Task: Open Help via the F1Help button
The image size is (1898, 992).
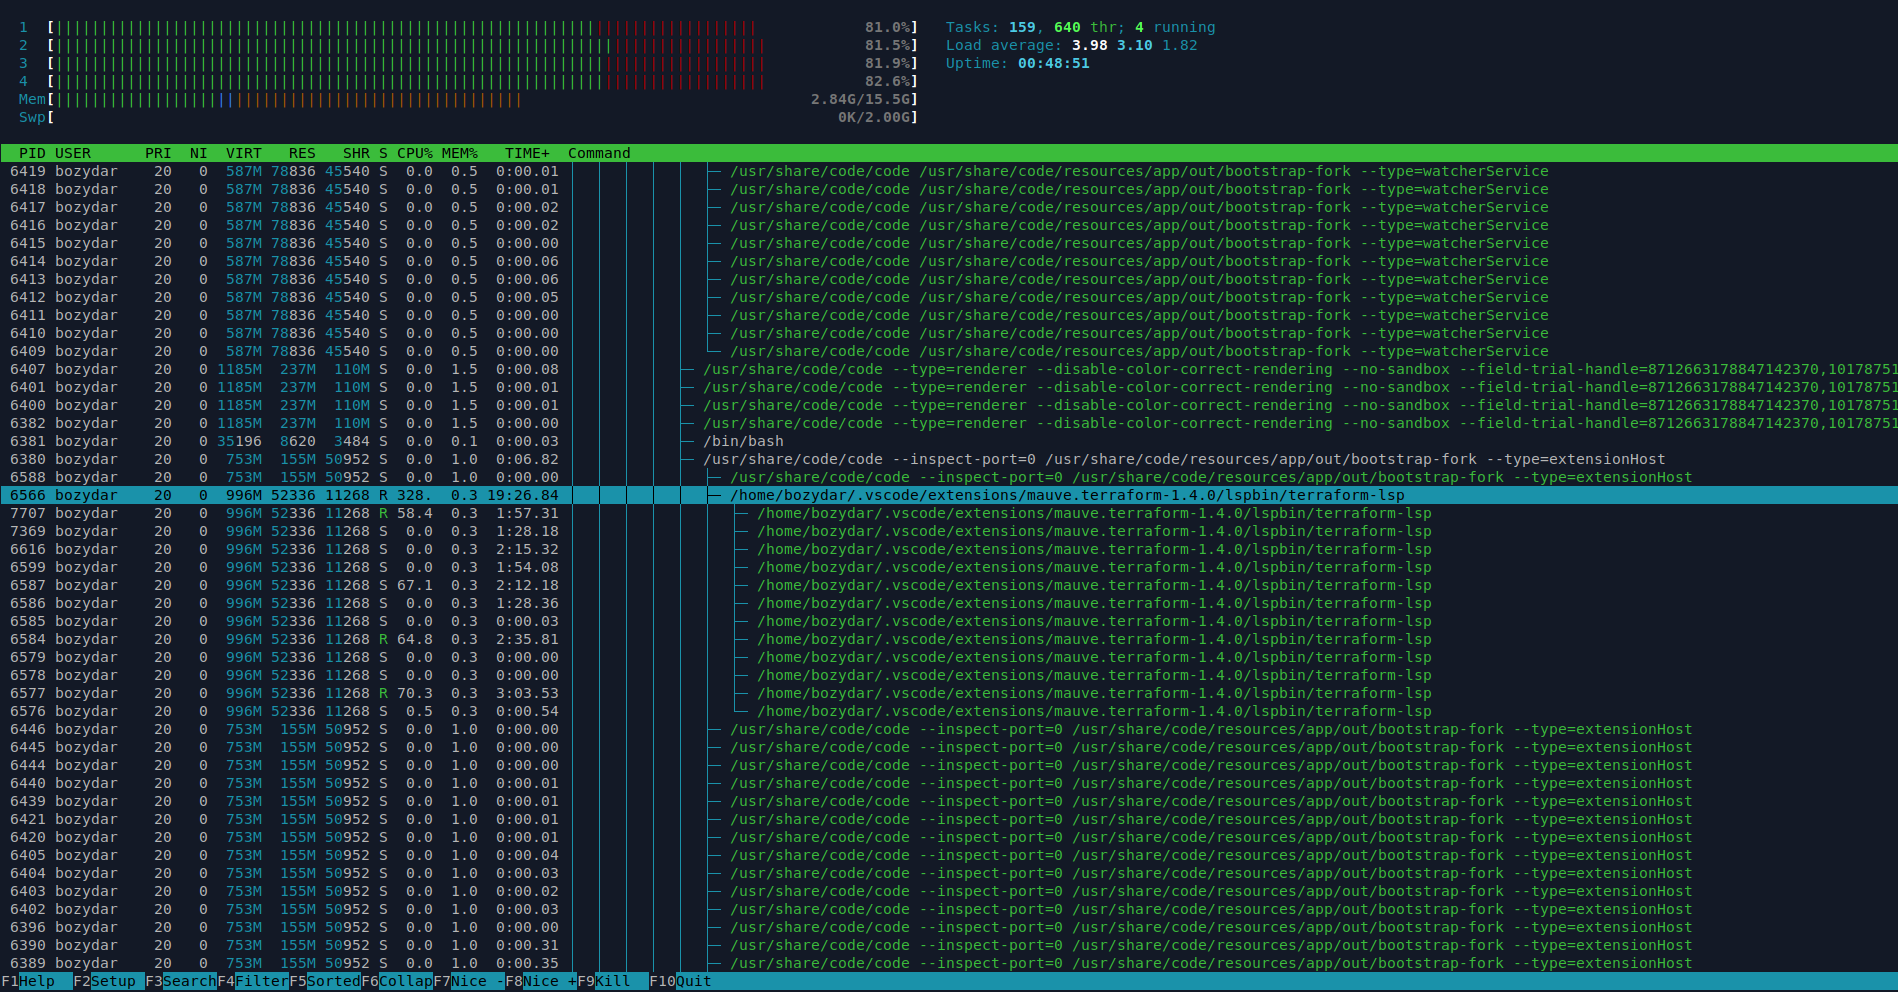Action: [30, 981]
